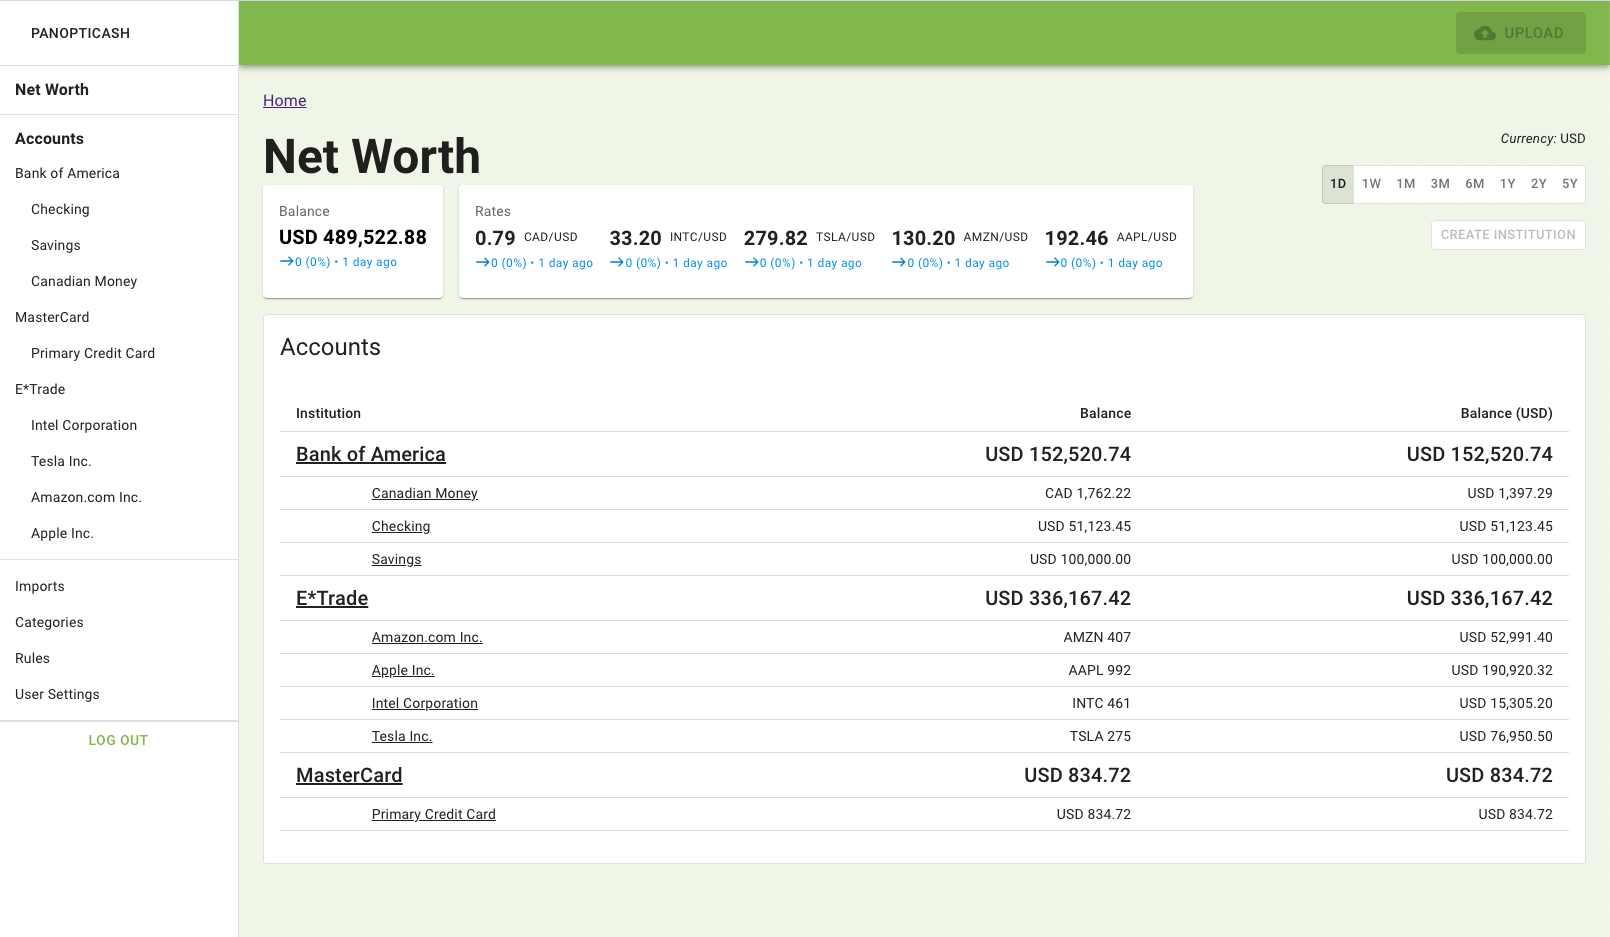
Task: Open Imports in the sidebar
Action: coord(40,587)
